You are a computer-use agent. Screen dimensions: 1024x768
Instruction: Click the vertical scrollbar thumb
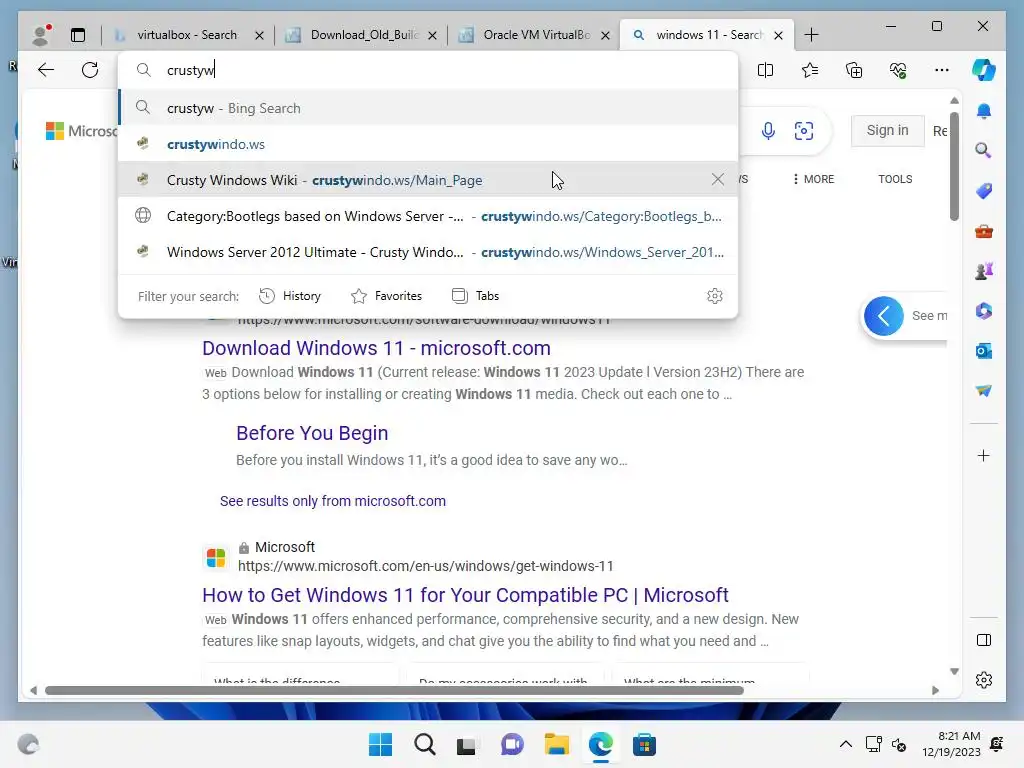(954, 167)
